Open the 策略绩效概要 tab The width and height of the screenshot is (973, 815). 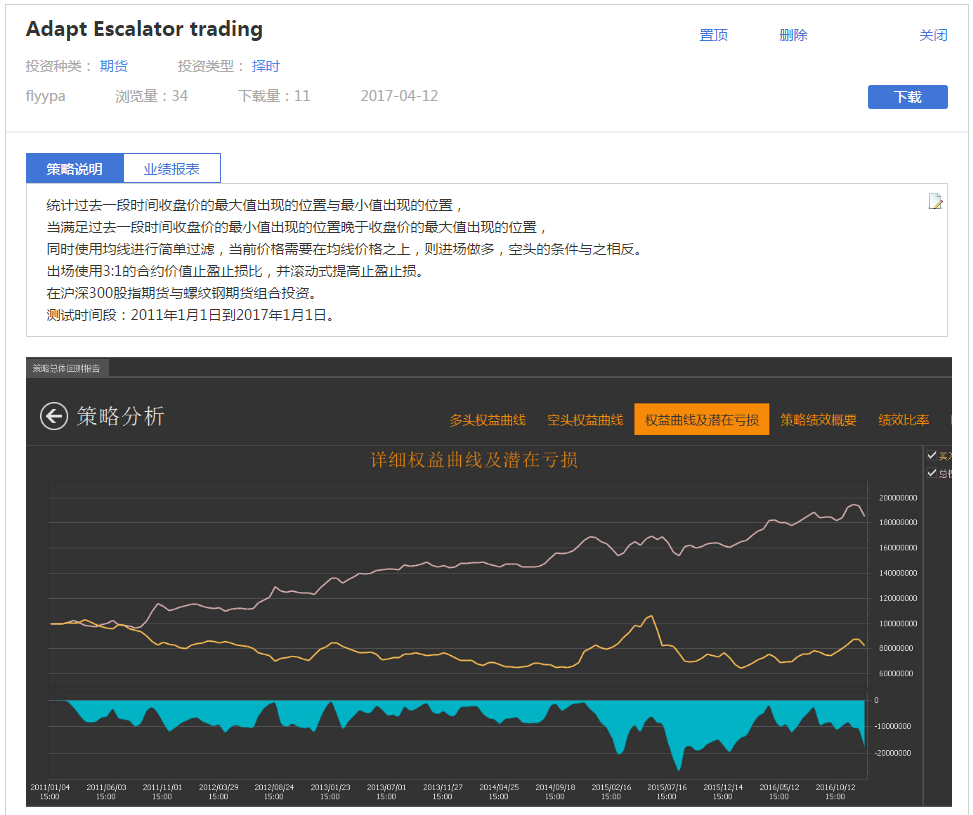pos(818,420)
